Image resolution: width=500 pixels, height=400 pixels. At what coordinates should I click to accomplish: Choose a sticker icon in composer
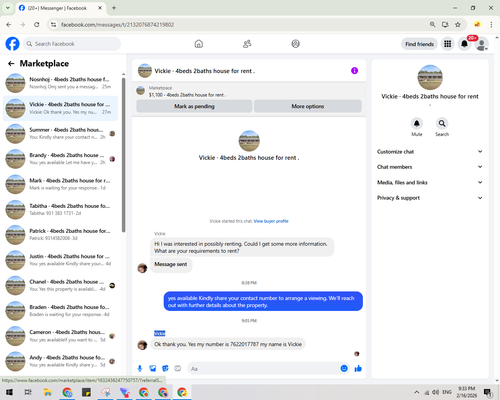(x=165, y=368)
